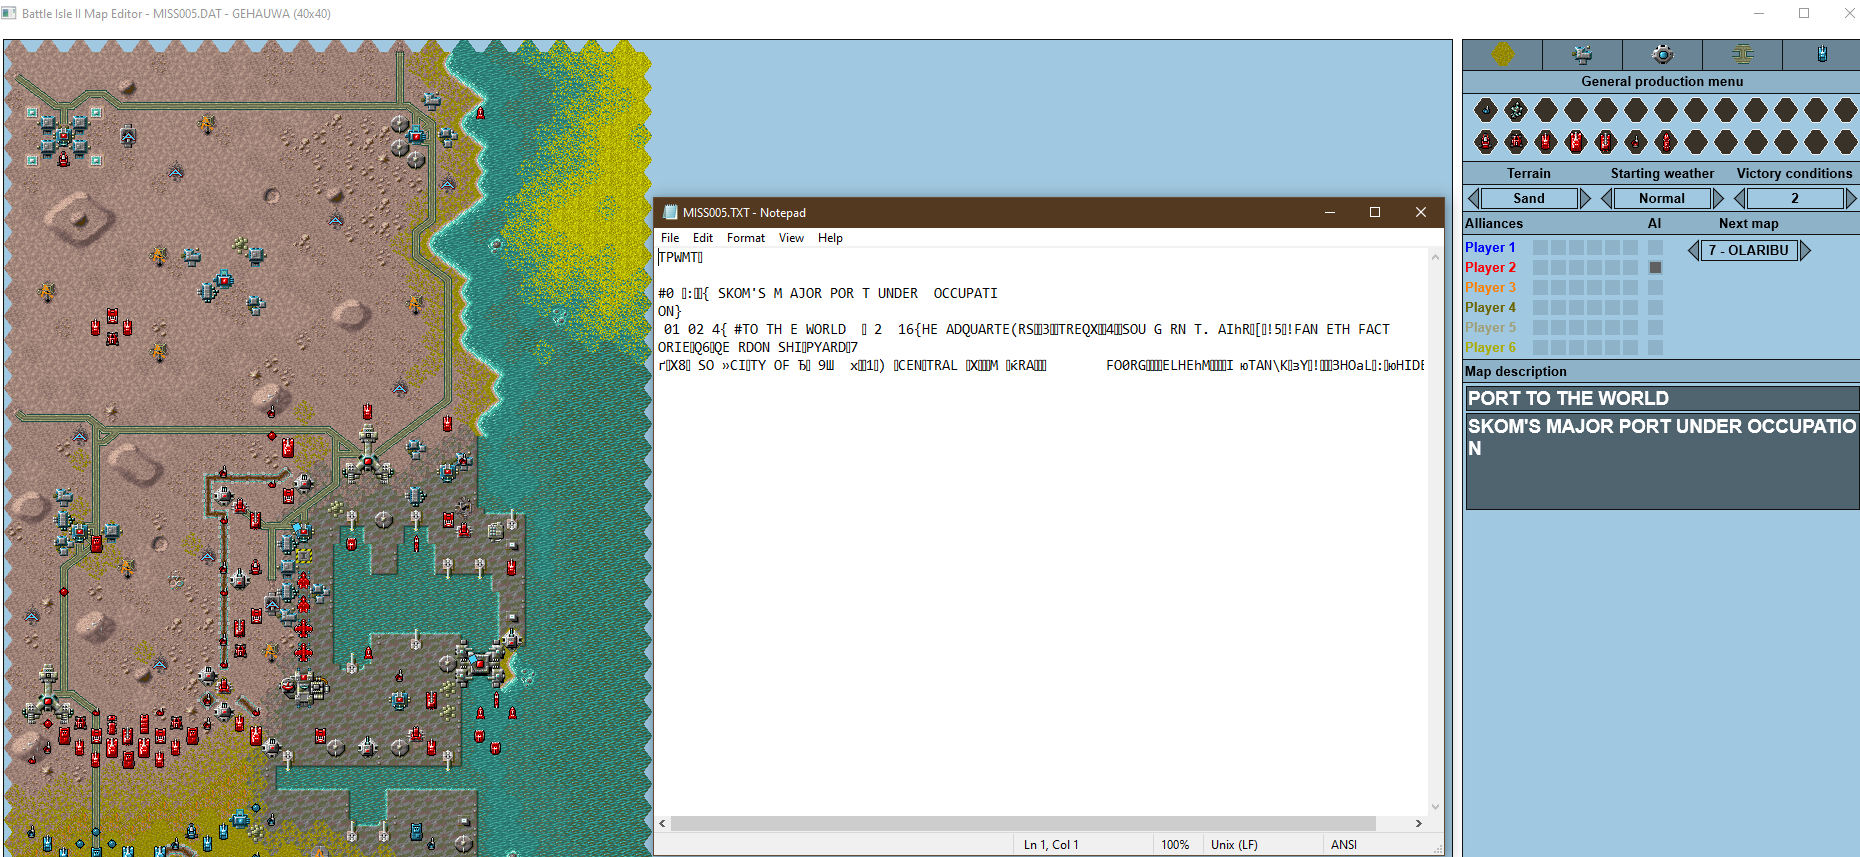Toggle AI checkbox for Player 5
Viewport: 1860px width, 857px height.
[x=1655, y=327]
